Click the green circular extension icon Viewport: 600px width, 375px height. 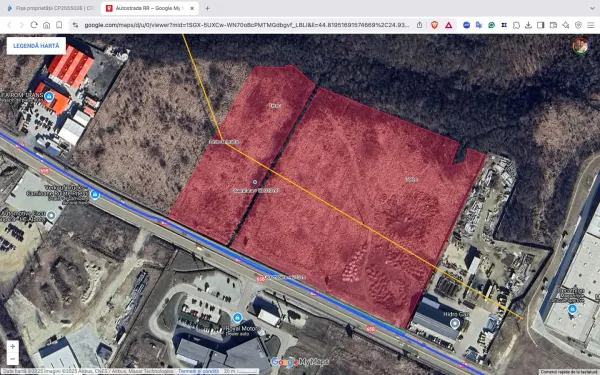491,25
